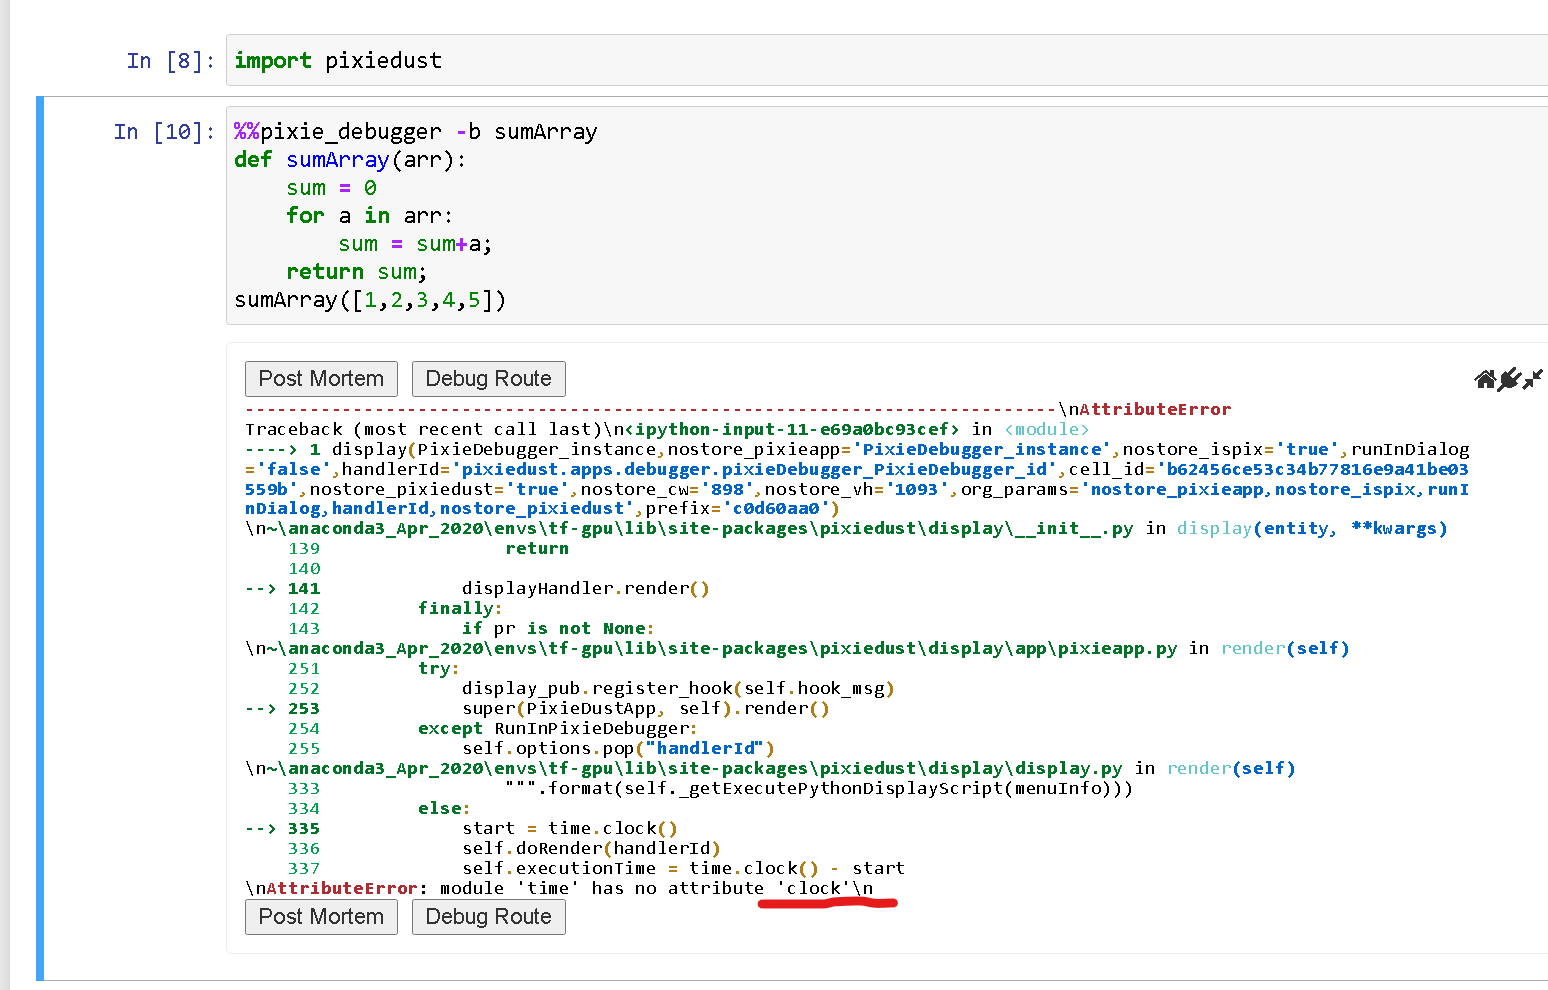Click the top Post Mortem button

click(x=320, y=378)
